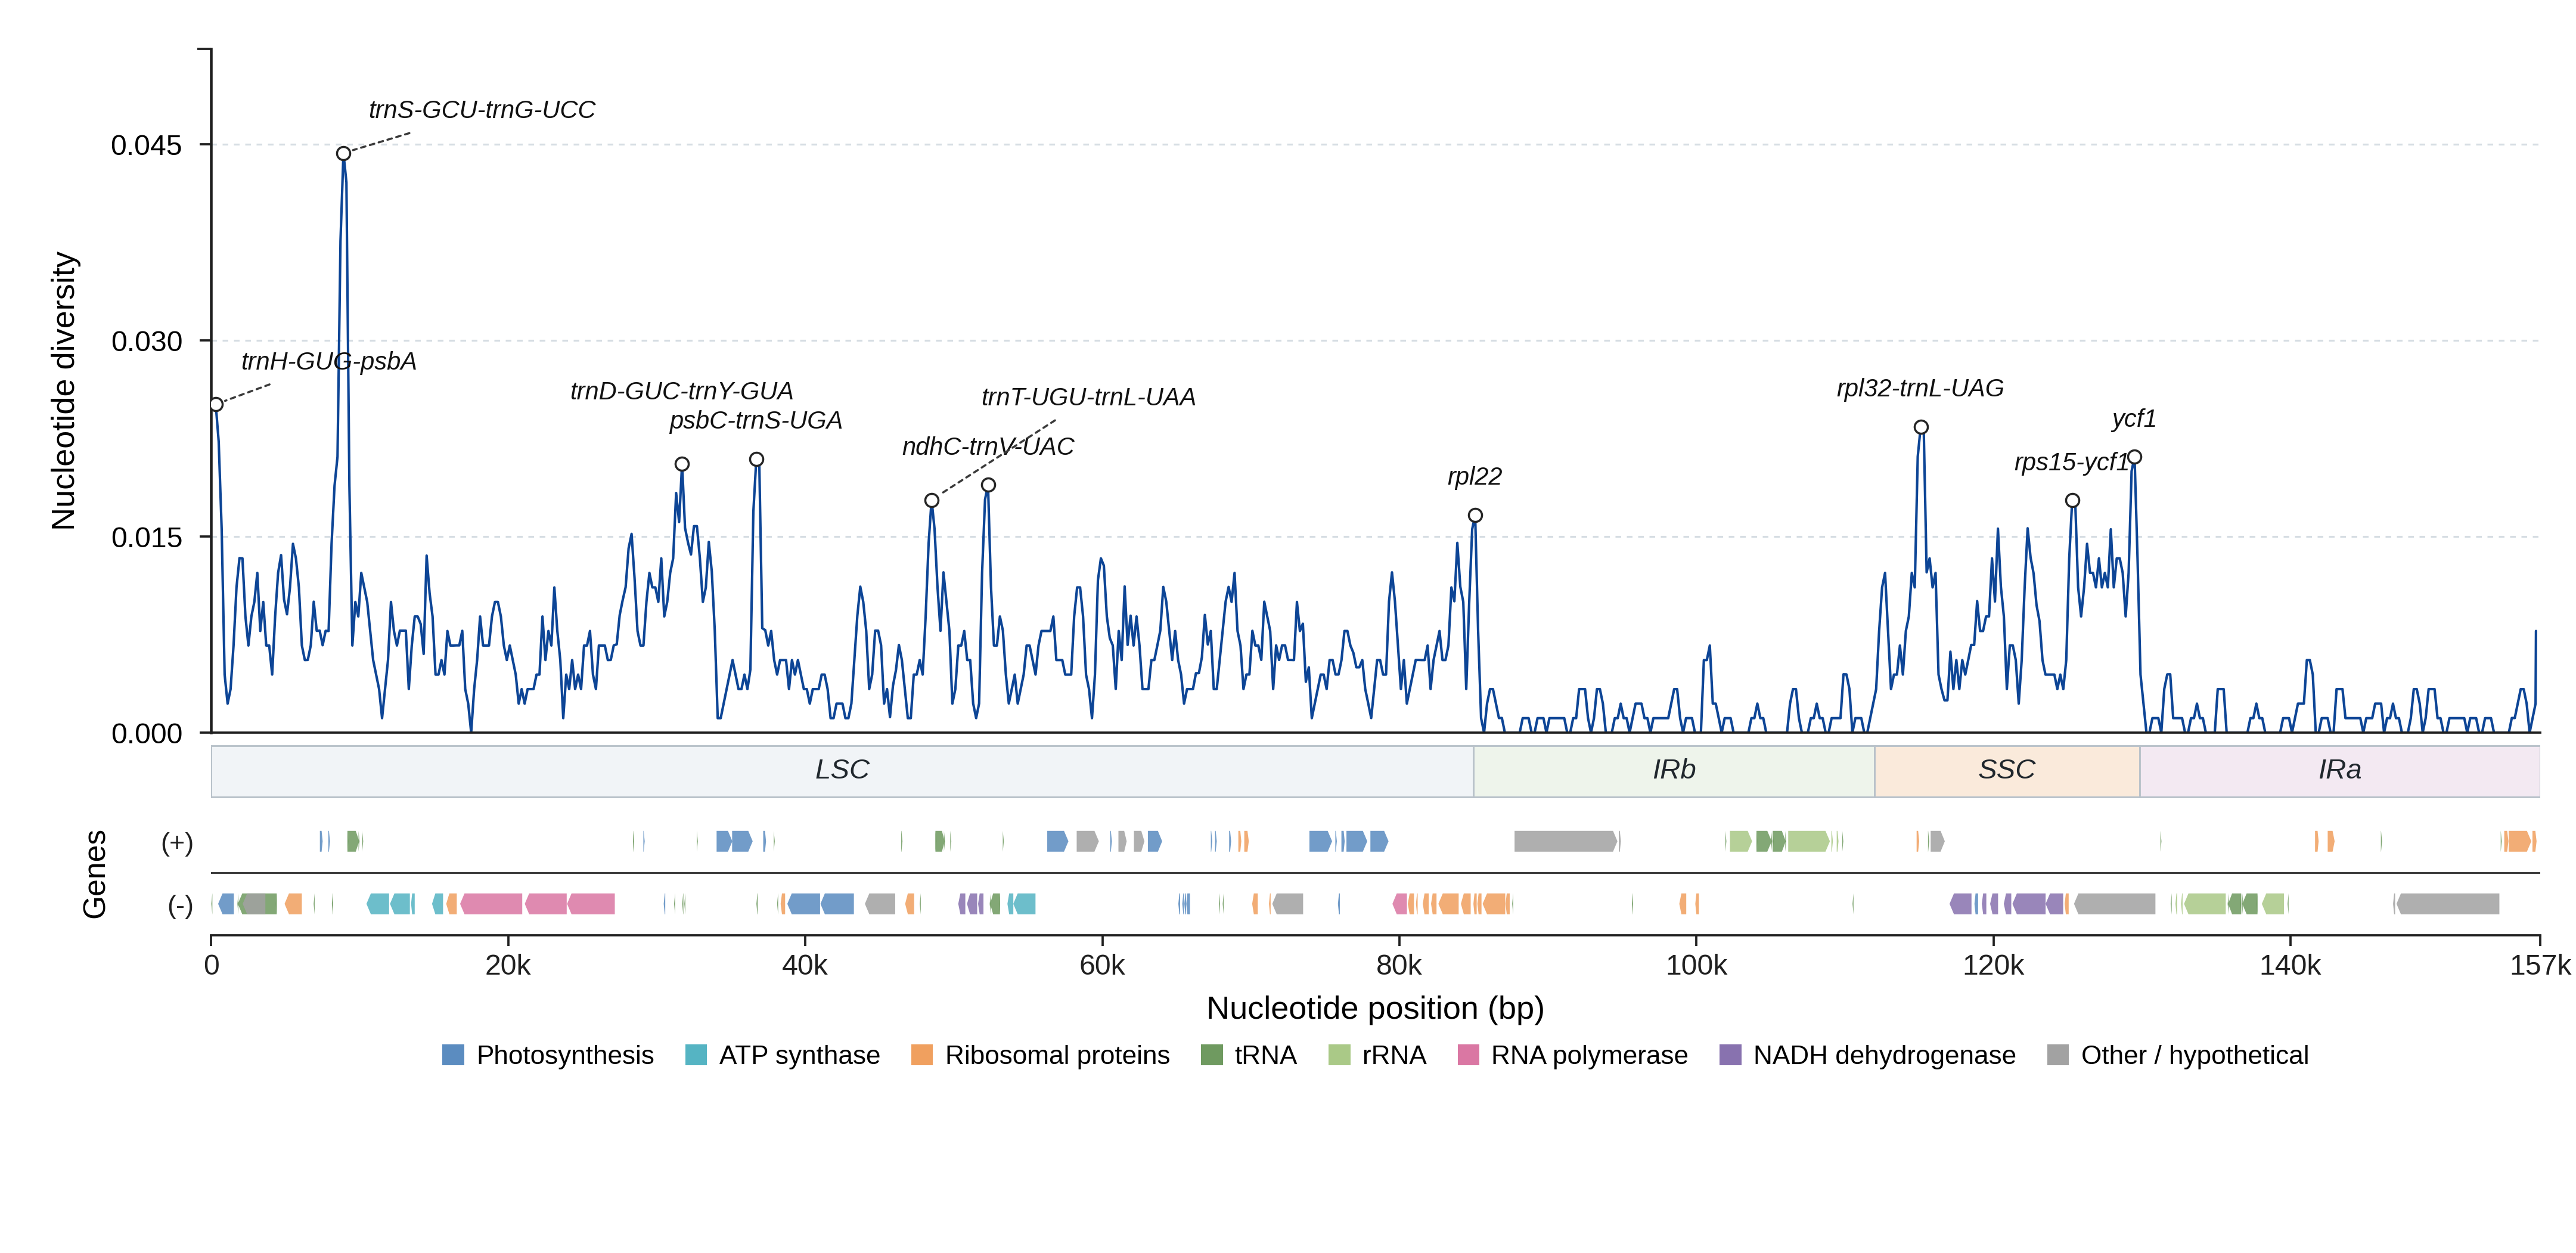Click the Genes track title
The height and width of the screenshot is (1253, 2576).
(95, 875)
